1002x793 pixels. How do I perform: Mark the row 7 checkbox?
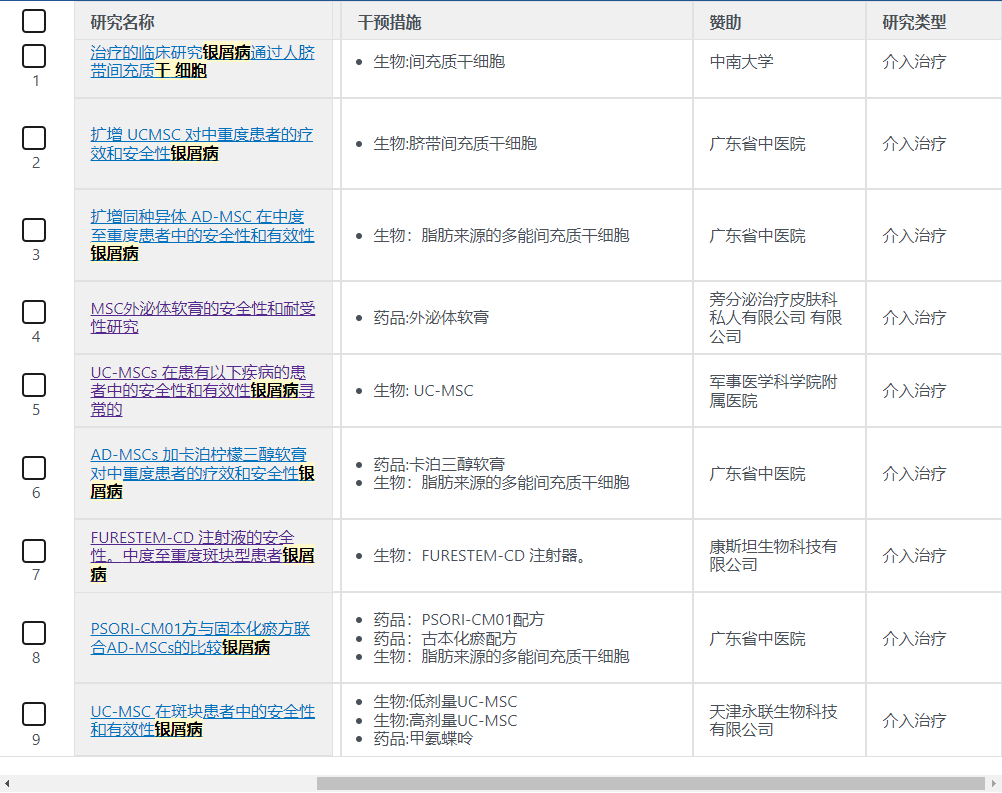[34, 551]
